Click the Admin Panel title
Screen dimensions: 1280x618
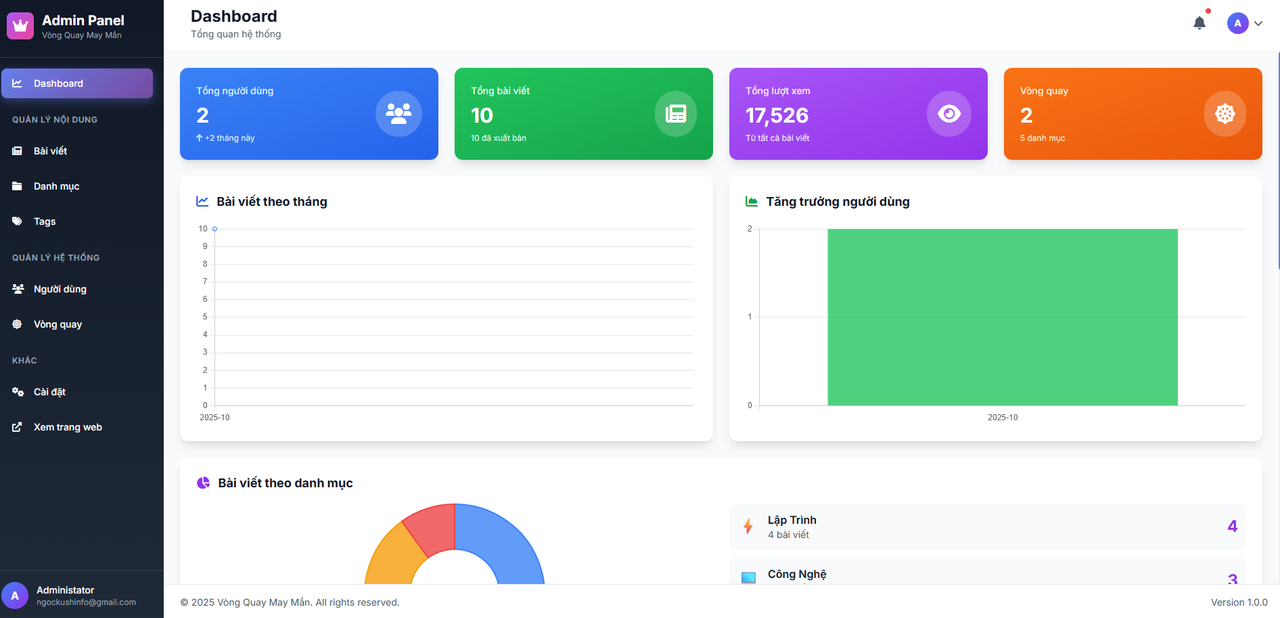(x=83, y=20)
